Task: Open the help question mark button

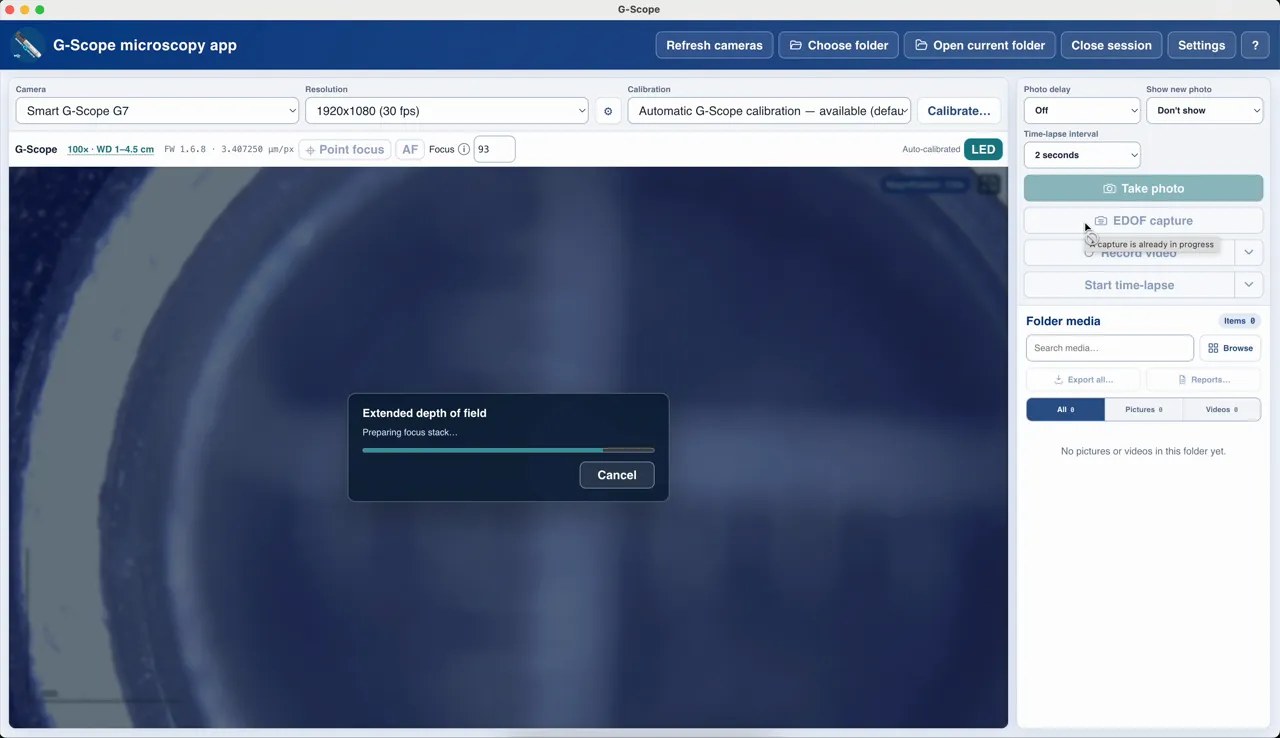Action: 1255,45
